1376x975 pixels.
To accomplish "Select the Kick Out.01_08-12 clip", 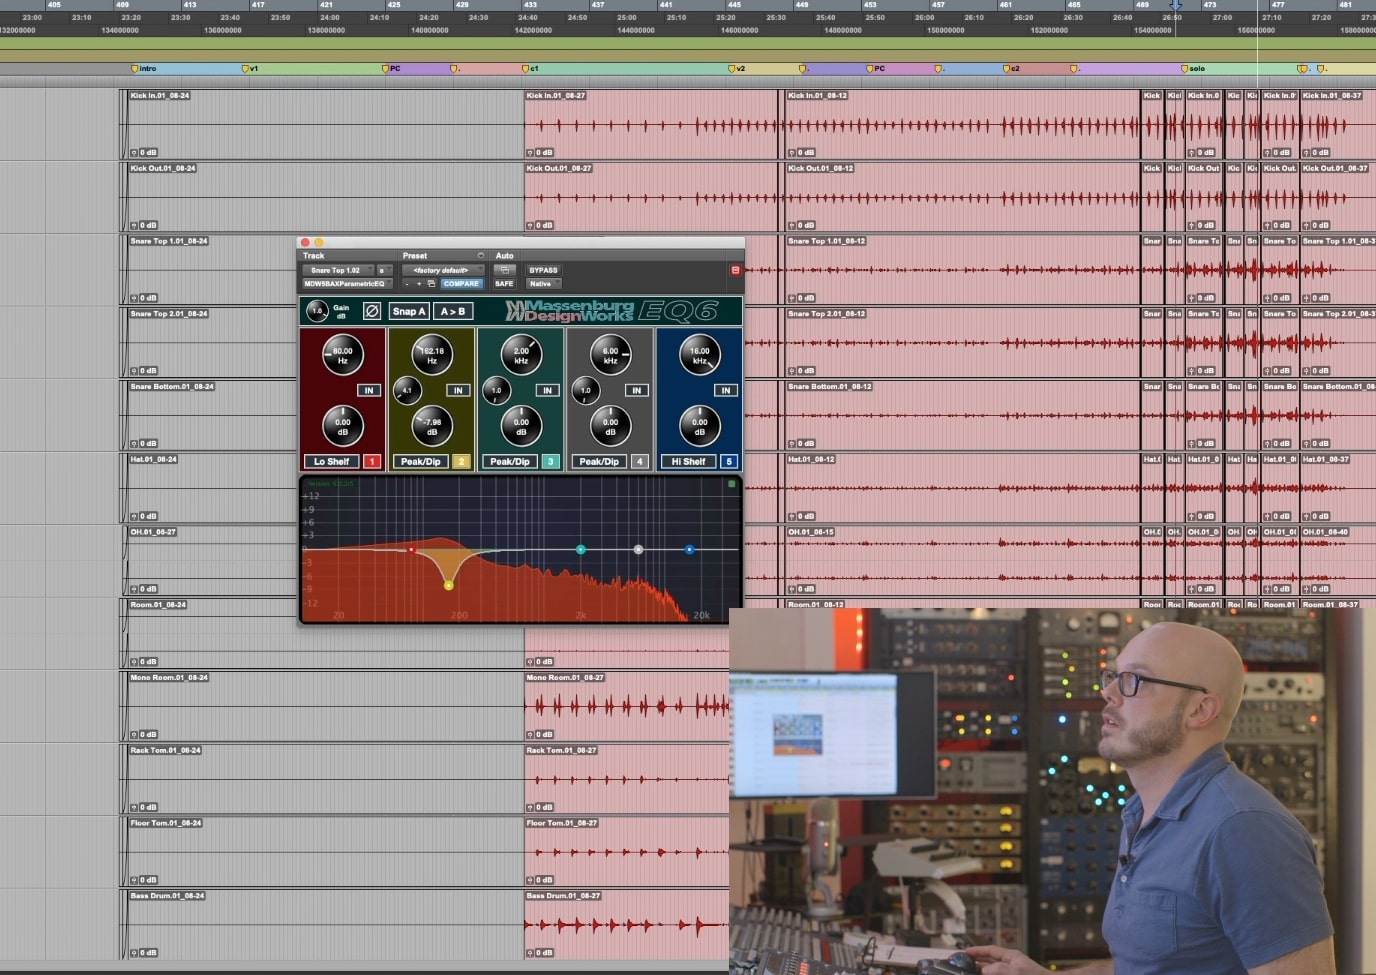I will [x=962, y=198].
